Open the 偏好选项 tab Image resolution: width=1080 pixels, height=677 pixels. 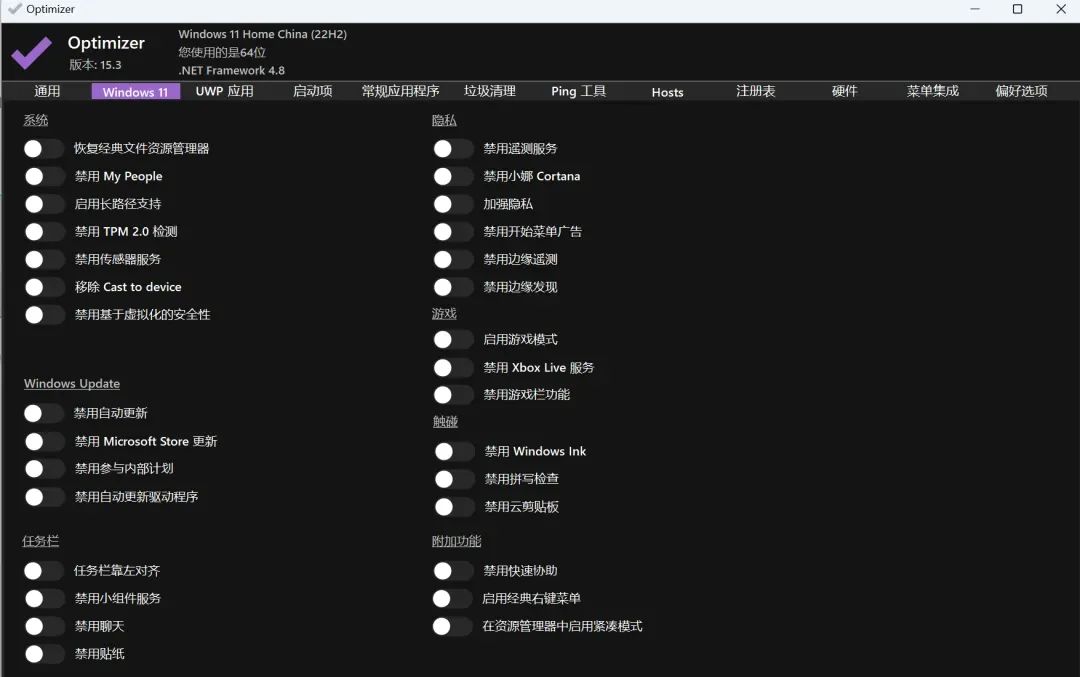pyautogui.click(x=1021, y=91)
